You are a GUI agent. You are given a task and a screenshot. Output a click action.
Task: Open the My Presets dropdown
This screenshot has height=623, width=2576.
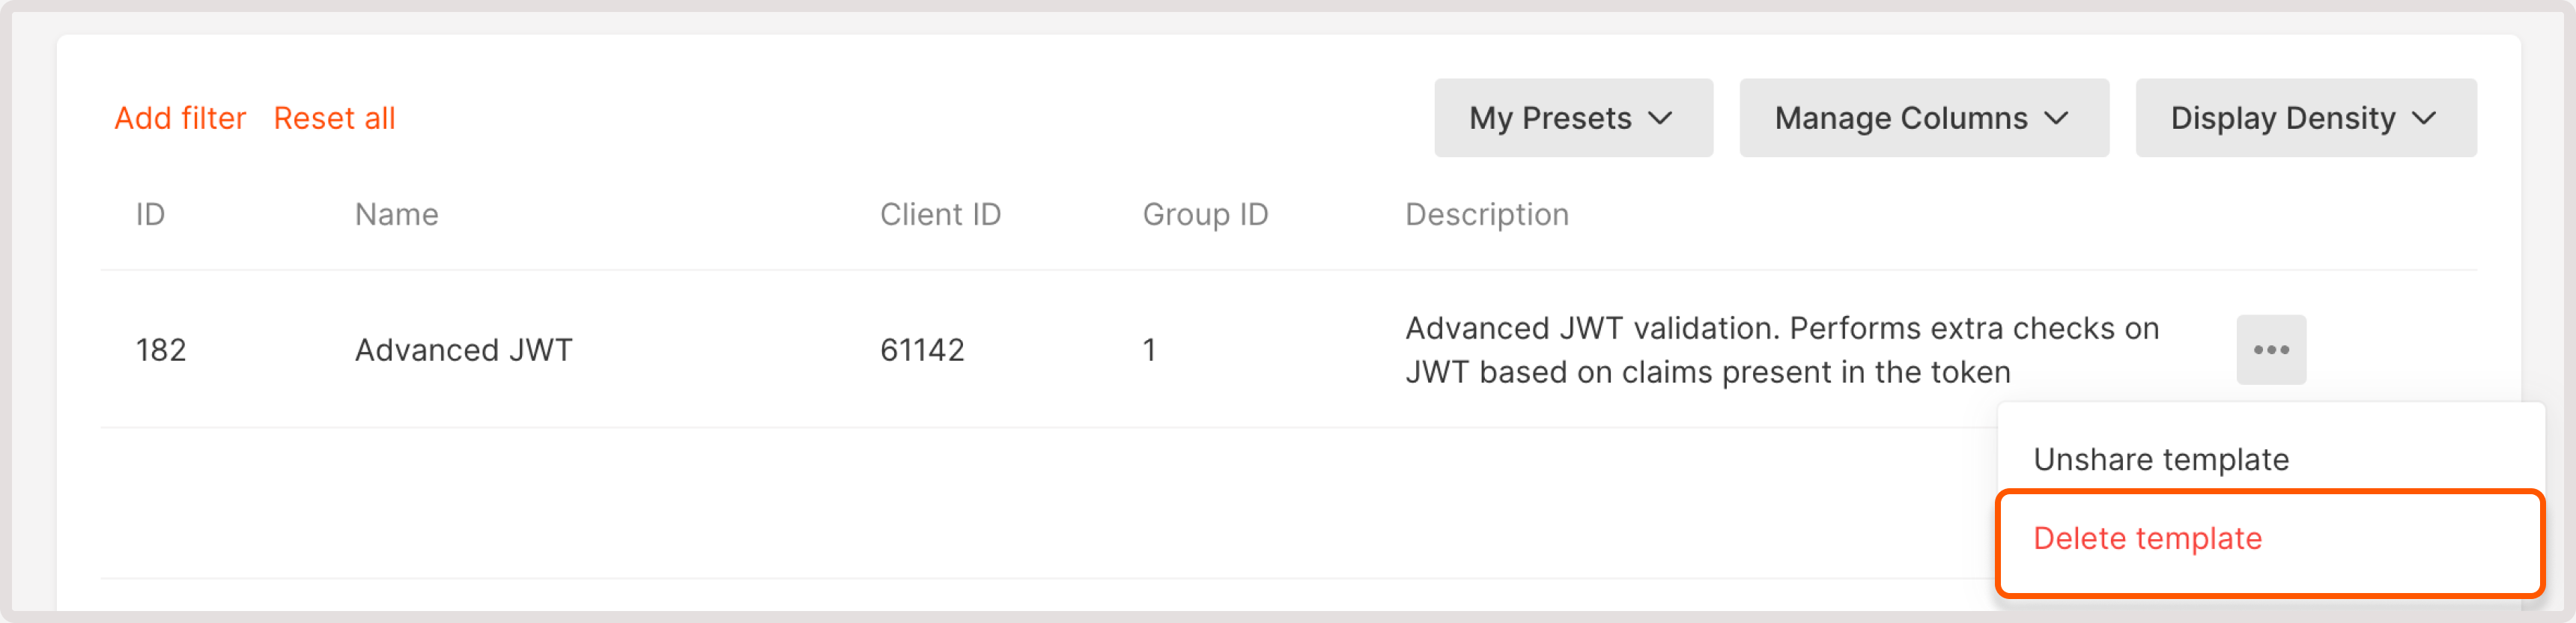pyautogui.click(x=1572, y=118)
